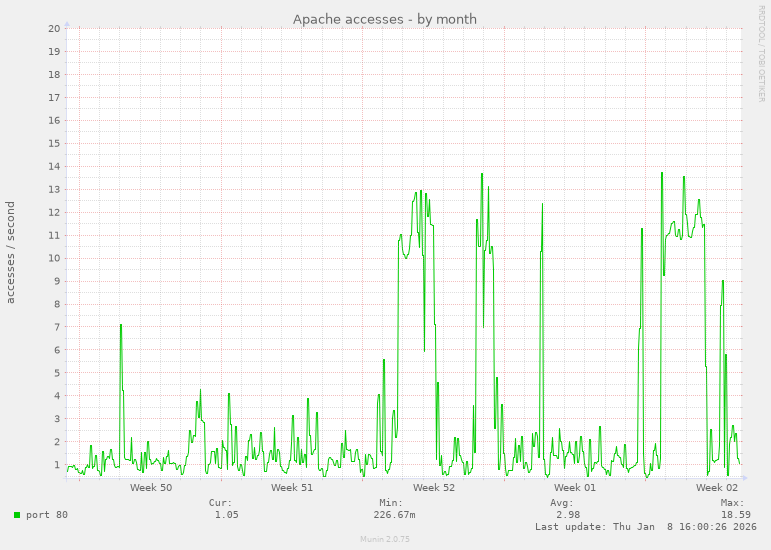Click the 'Last update' timestamp text
This screenshot has width=771, height=550.
pyautogui.click(x=646, y=527)
